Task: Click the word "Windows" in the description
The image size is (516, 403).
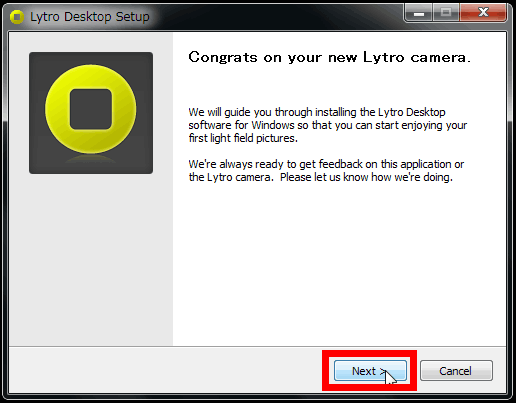Action: (273, 125)
